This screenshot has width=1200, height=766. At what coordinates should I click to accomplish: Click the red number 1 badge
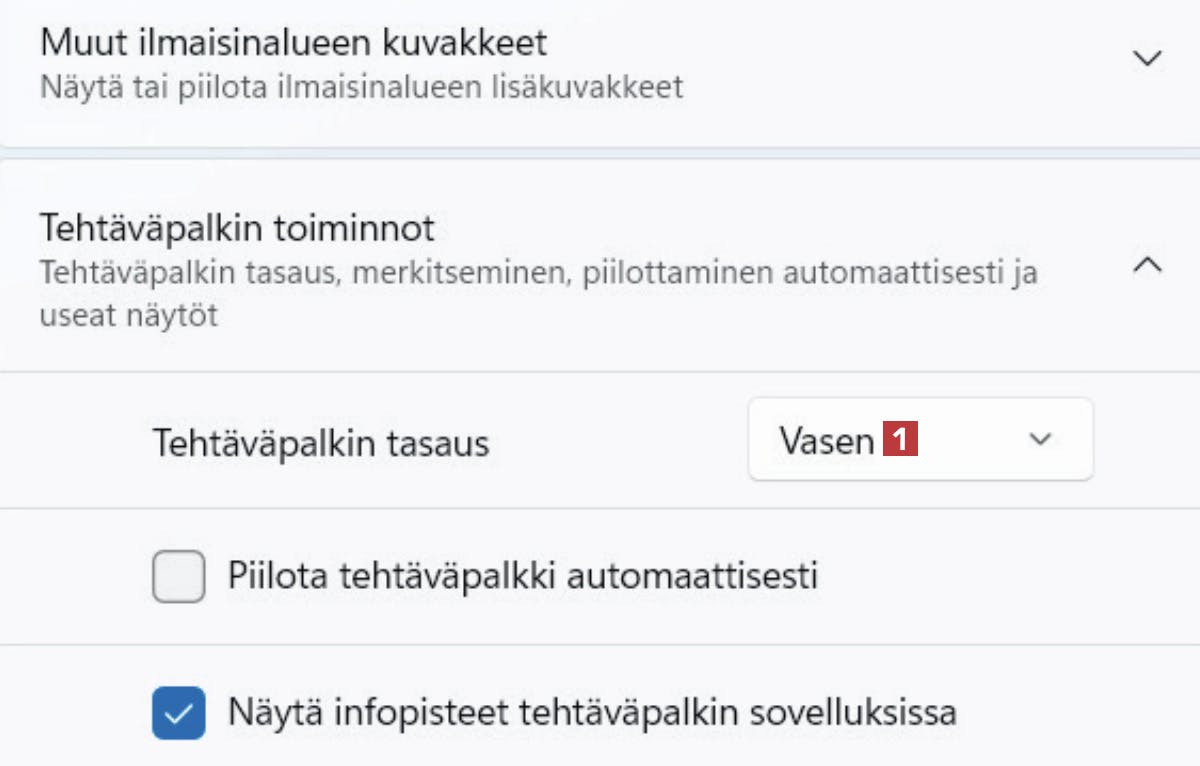(x=900, y=440)
